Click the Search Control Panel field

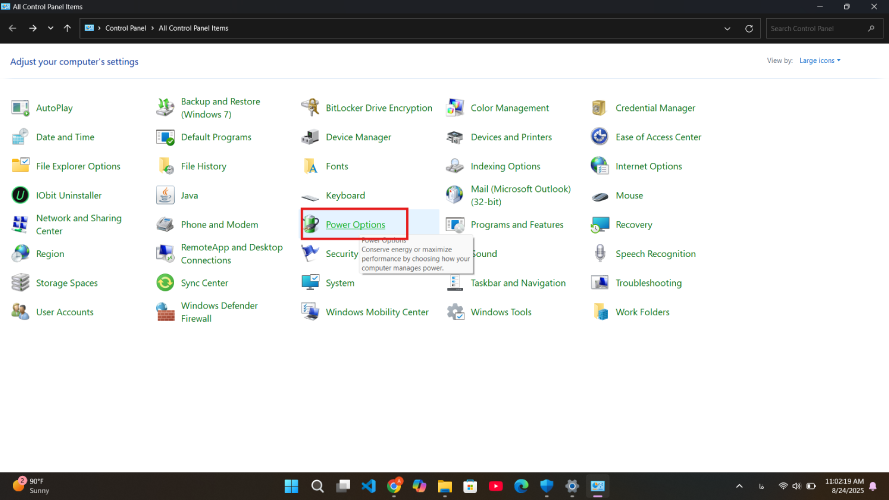click(x=820, y=28)
